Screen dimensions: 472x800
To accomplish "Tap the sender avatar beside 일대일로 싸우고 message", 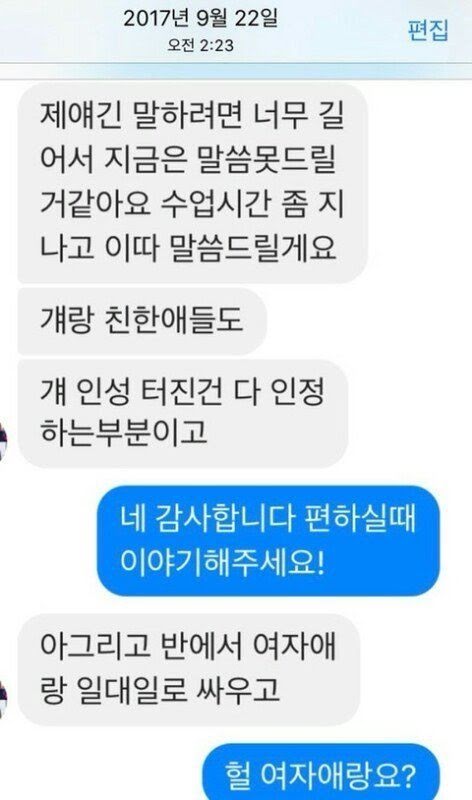I will tap(3, 699).
